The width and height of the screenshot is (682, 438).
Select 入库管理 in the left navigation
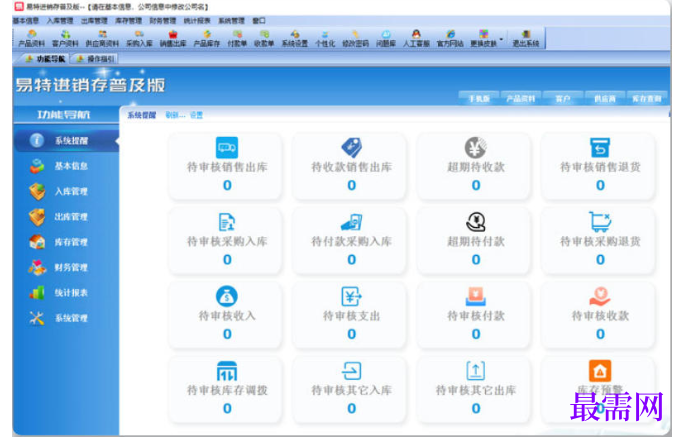coord(67,191)
